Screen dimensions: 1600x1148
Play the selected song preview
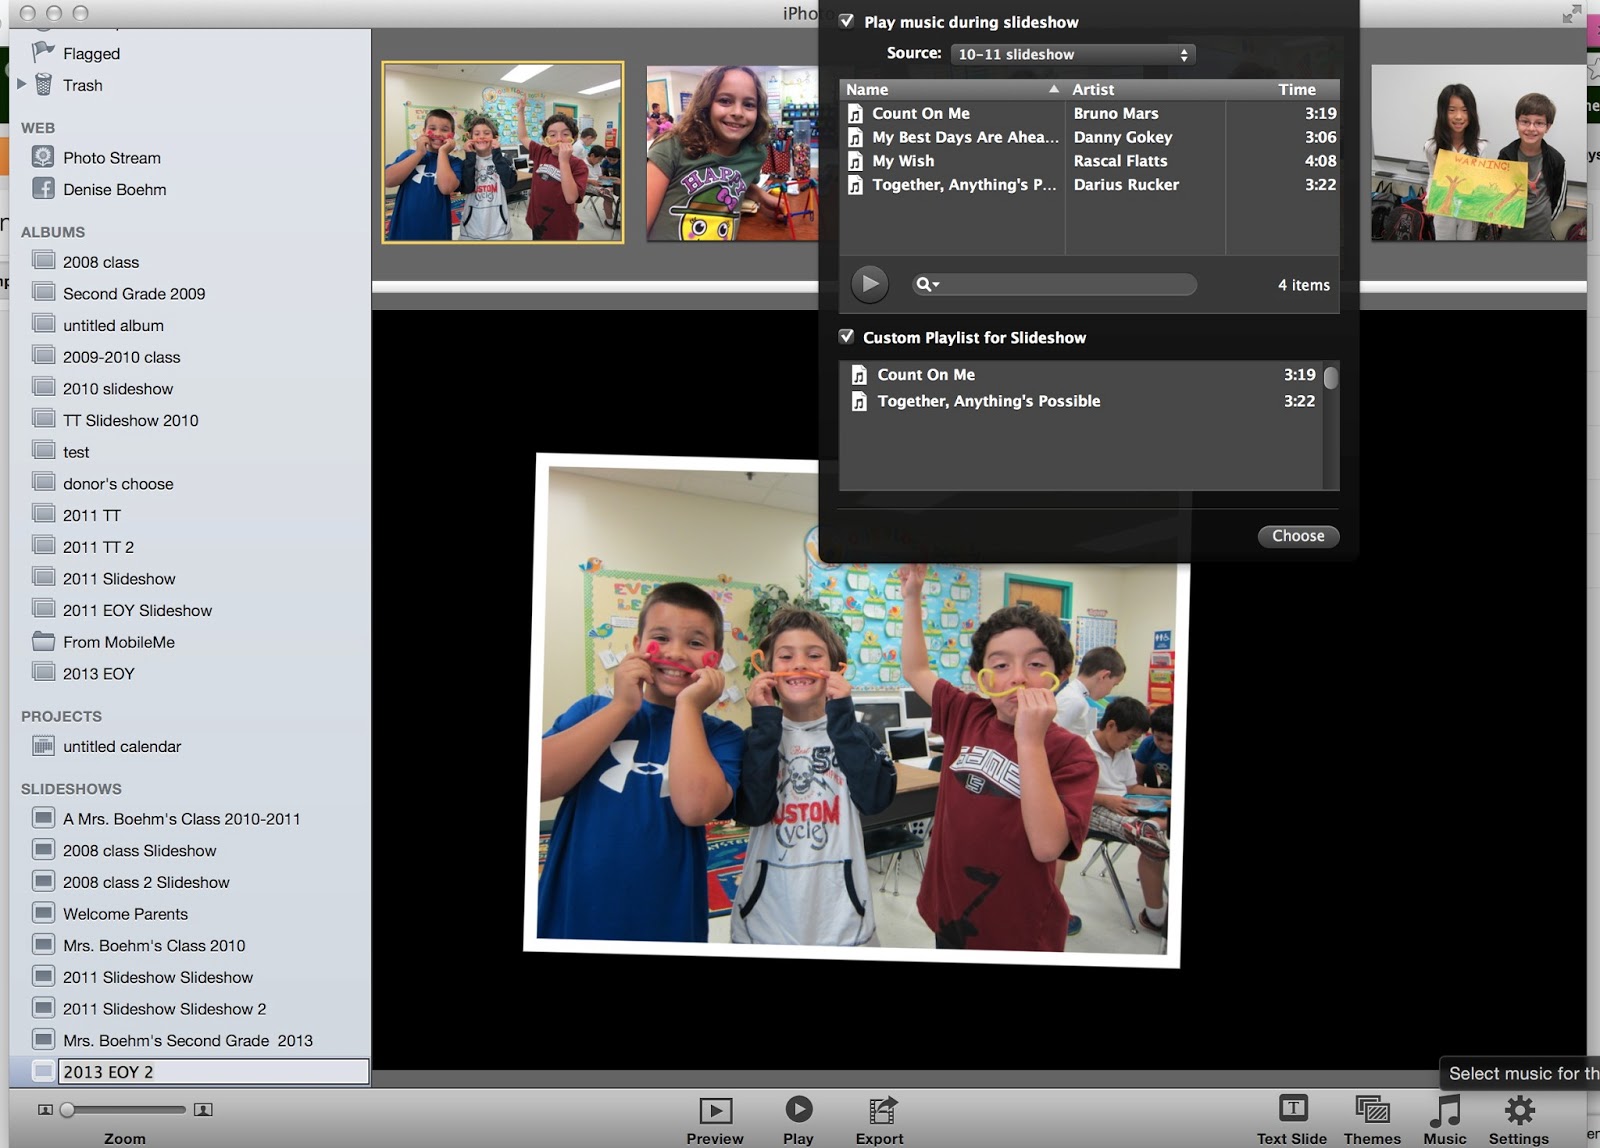point(869,283)
